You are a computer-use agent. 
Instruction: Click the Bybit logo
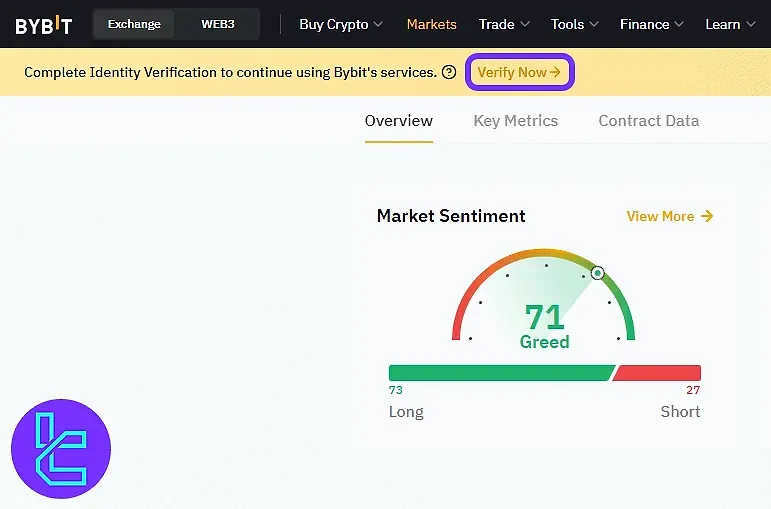click(x=43, y=25)
